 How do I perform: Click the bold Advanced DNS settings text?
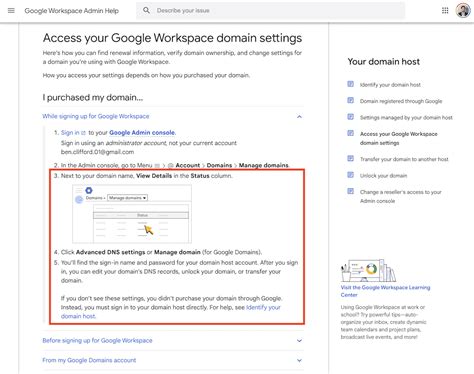[x=111, y=252]
